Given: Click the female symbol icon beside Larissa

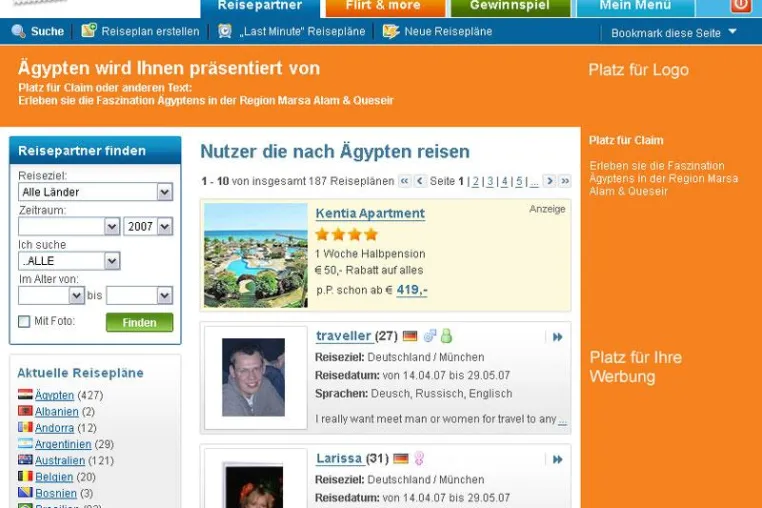Looking at the screenshot, I should 419,458.
